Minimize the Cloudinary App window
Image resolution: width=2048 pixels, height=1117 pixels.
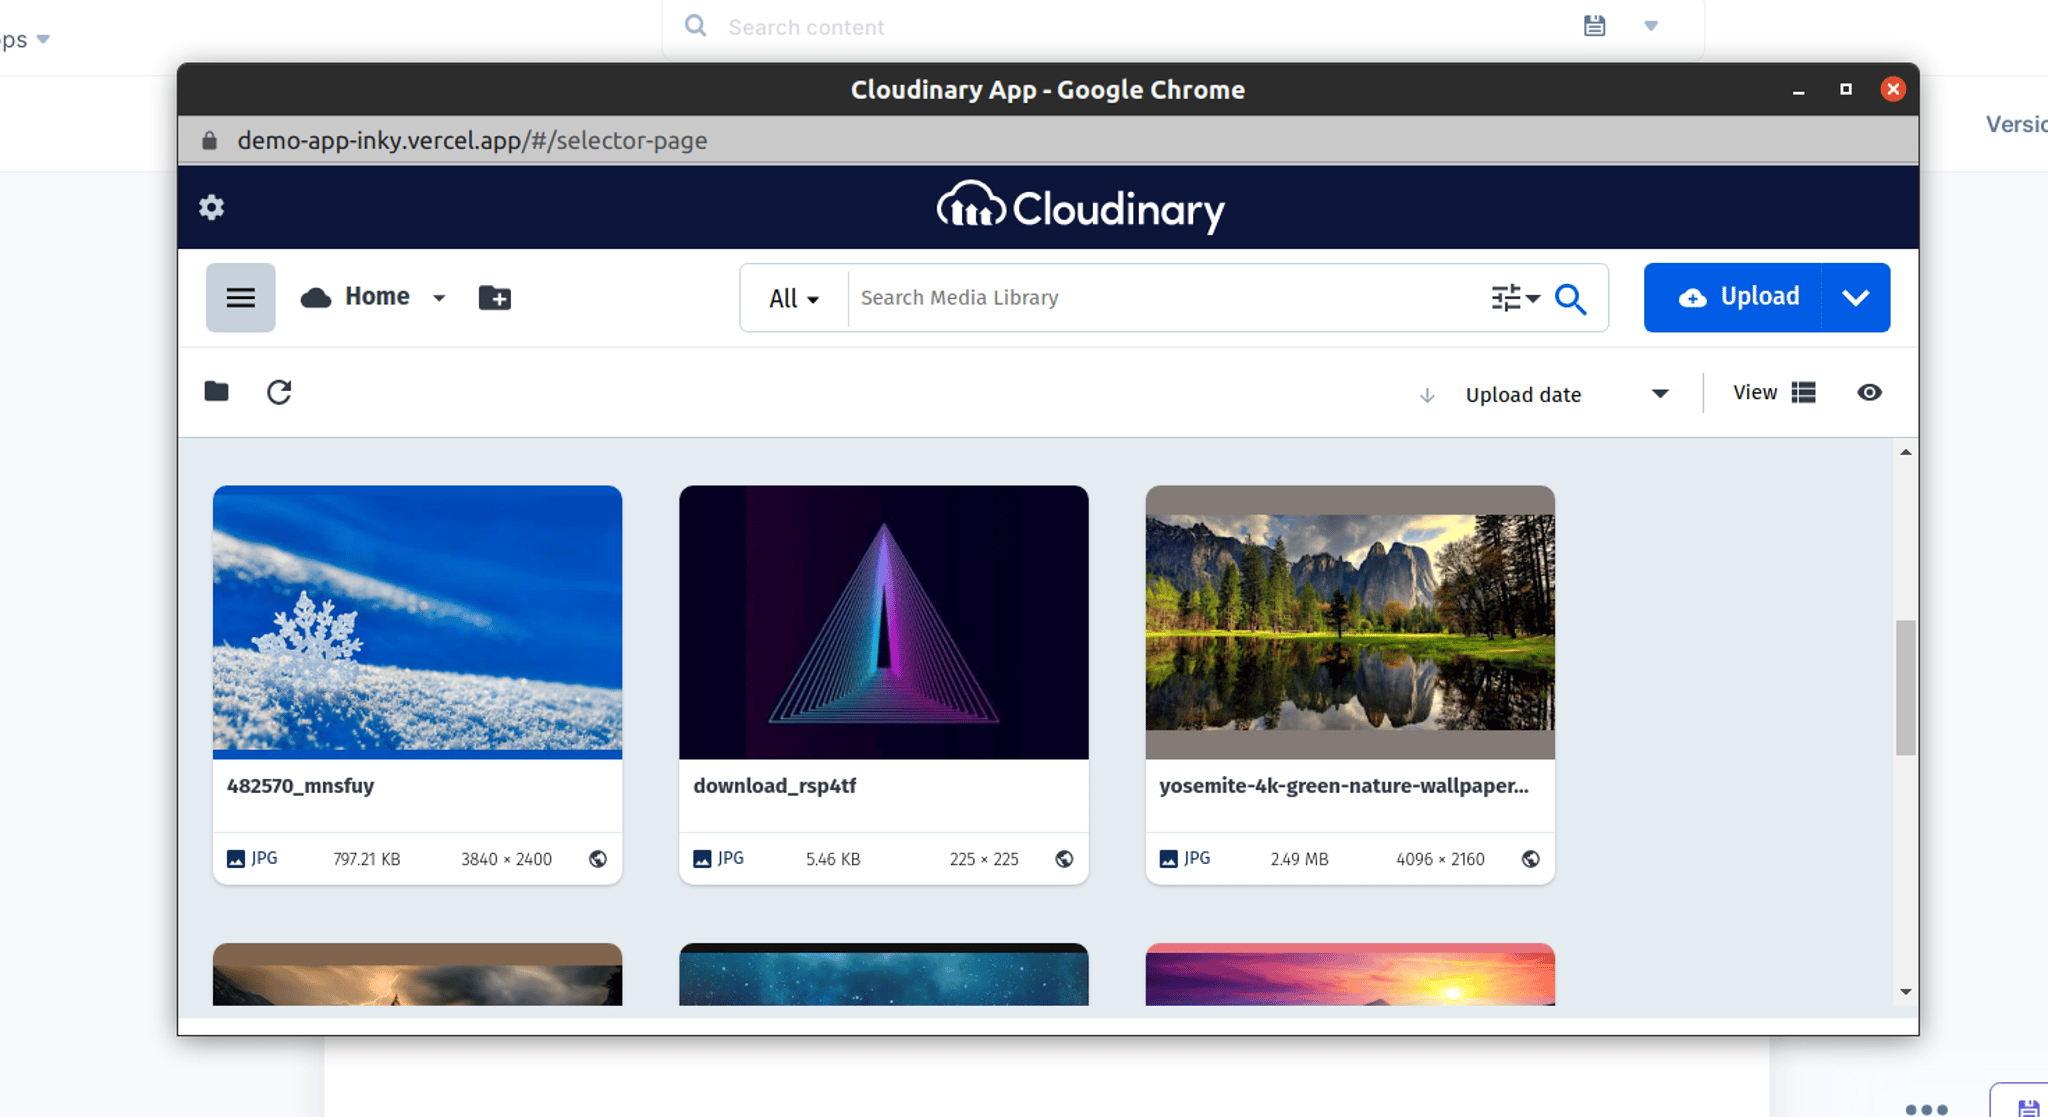(x=1798, y=90)
